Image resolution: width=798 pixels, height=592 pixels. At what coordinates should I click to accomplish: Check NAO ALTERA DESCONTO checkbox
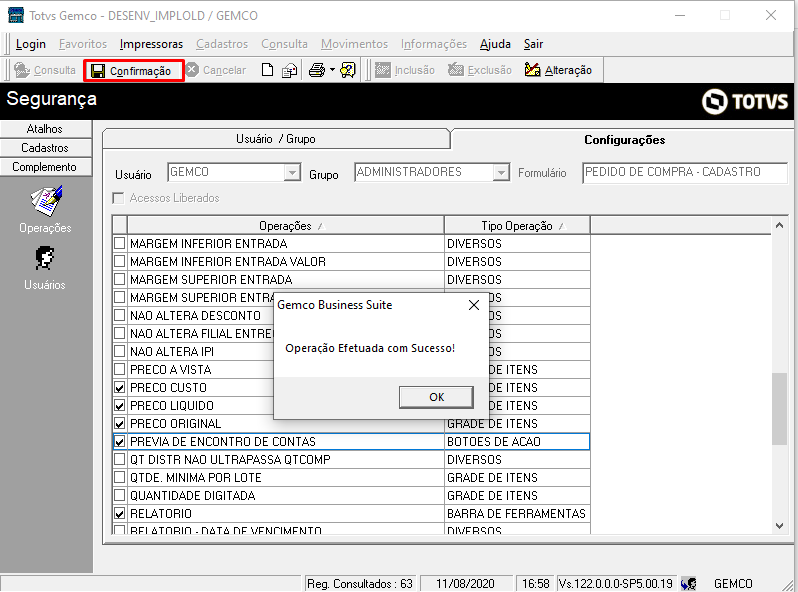(x=120, y=315)
